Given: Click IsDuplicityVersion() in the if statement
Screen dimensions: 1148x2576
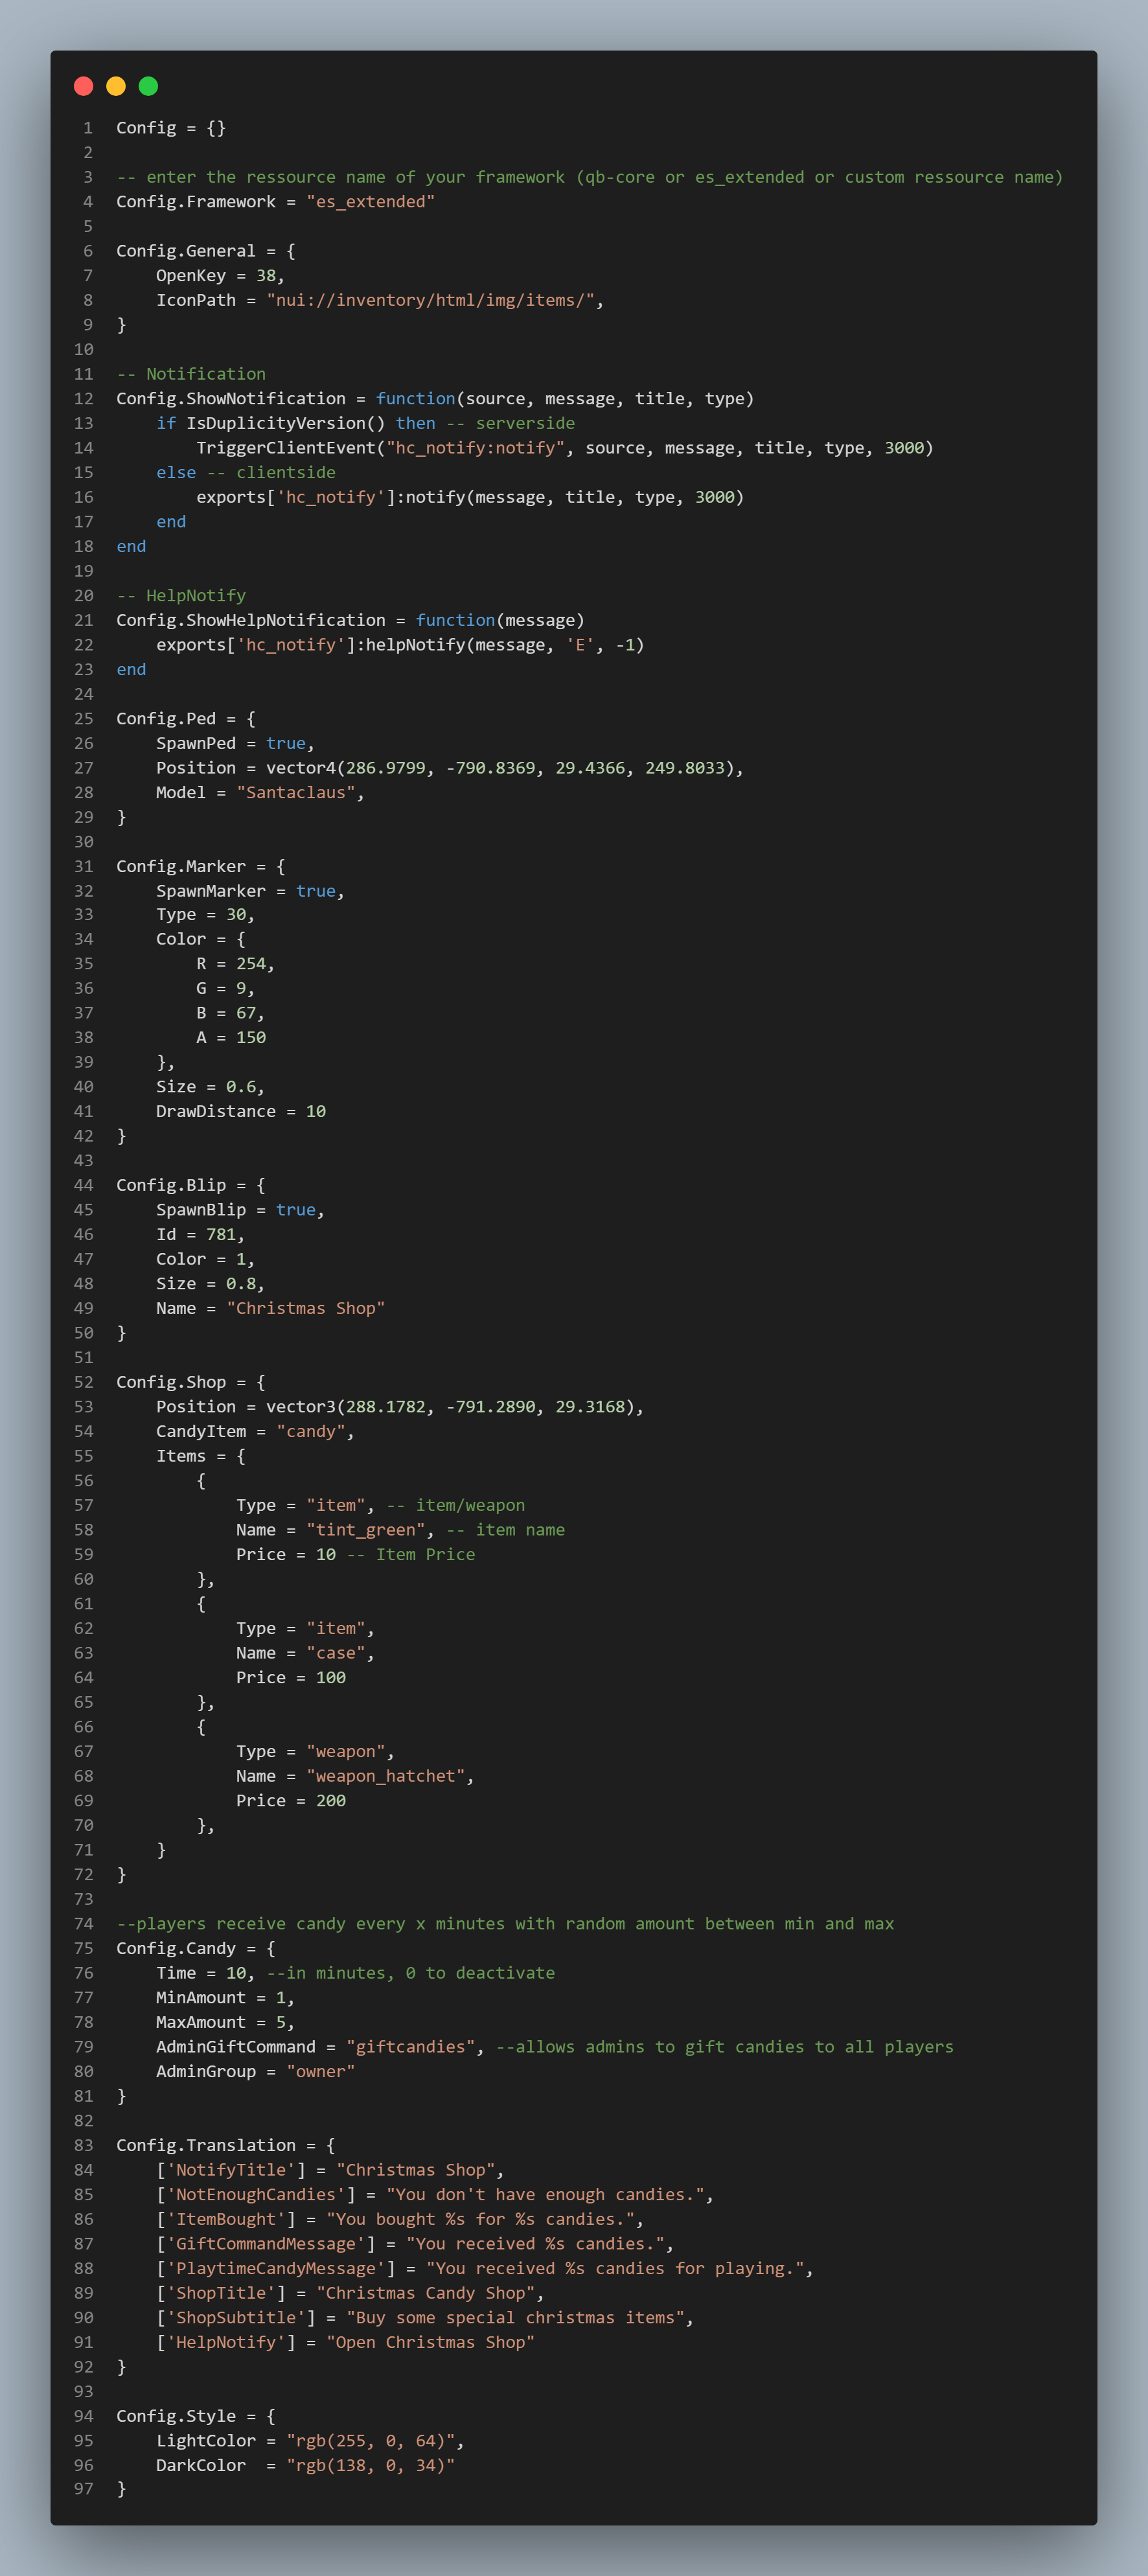Looking at the screenshot, I should point(285,423).
